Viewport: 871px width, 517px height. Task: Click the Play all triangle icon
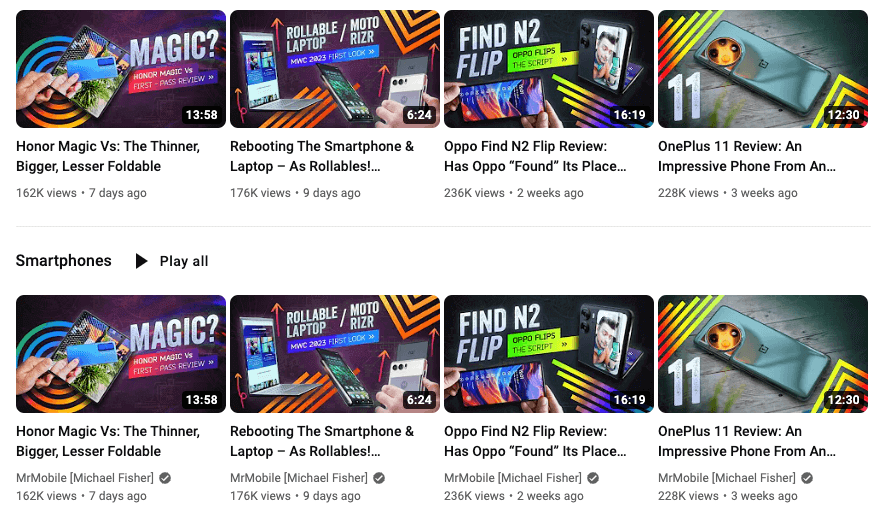pyautogui.click(x=142, y=261)
